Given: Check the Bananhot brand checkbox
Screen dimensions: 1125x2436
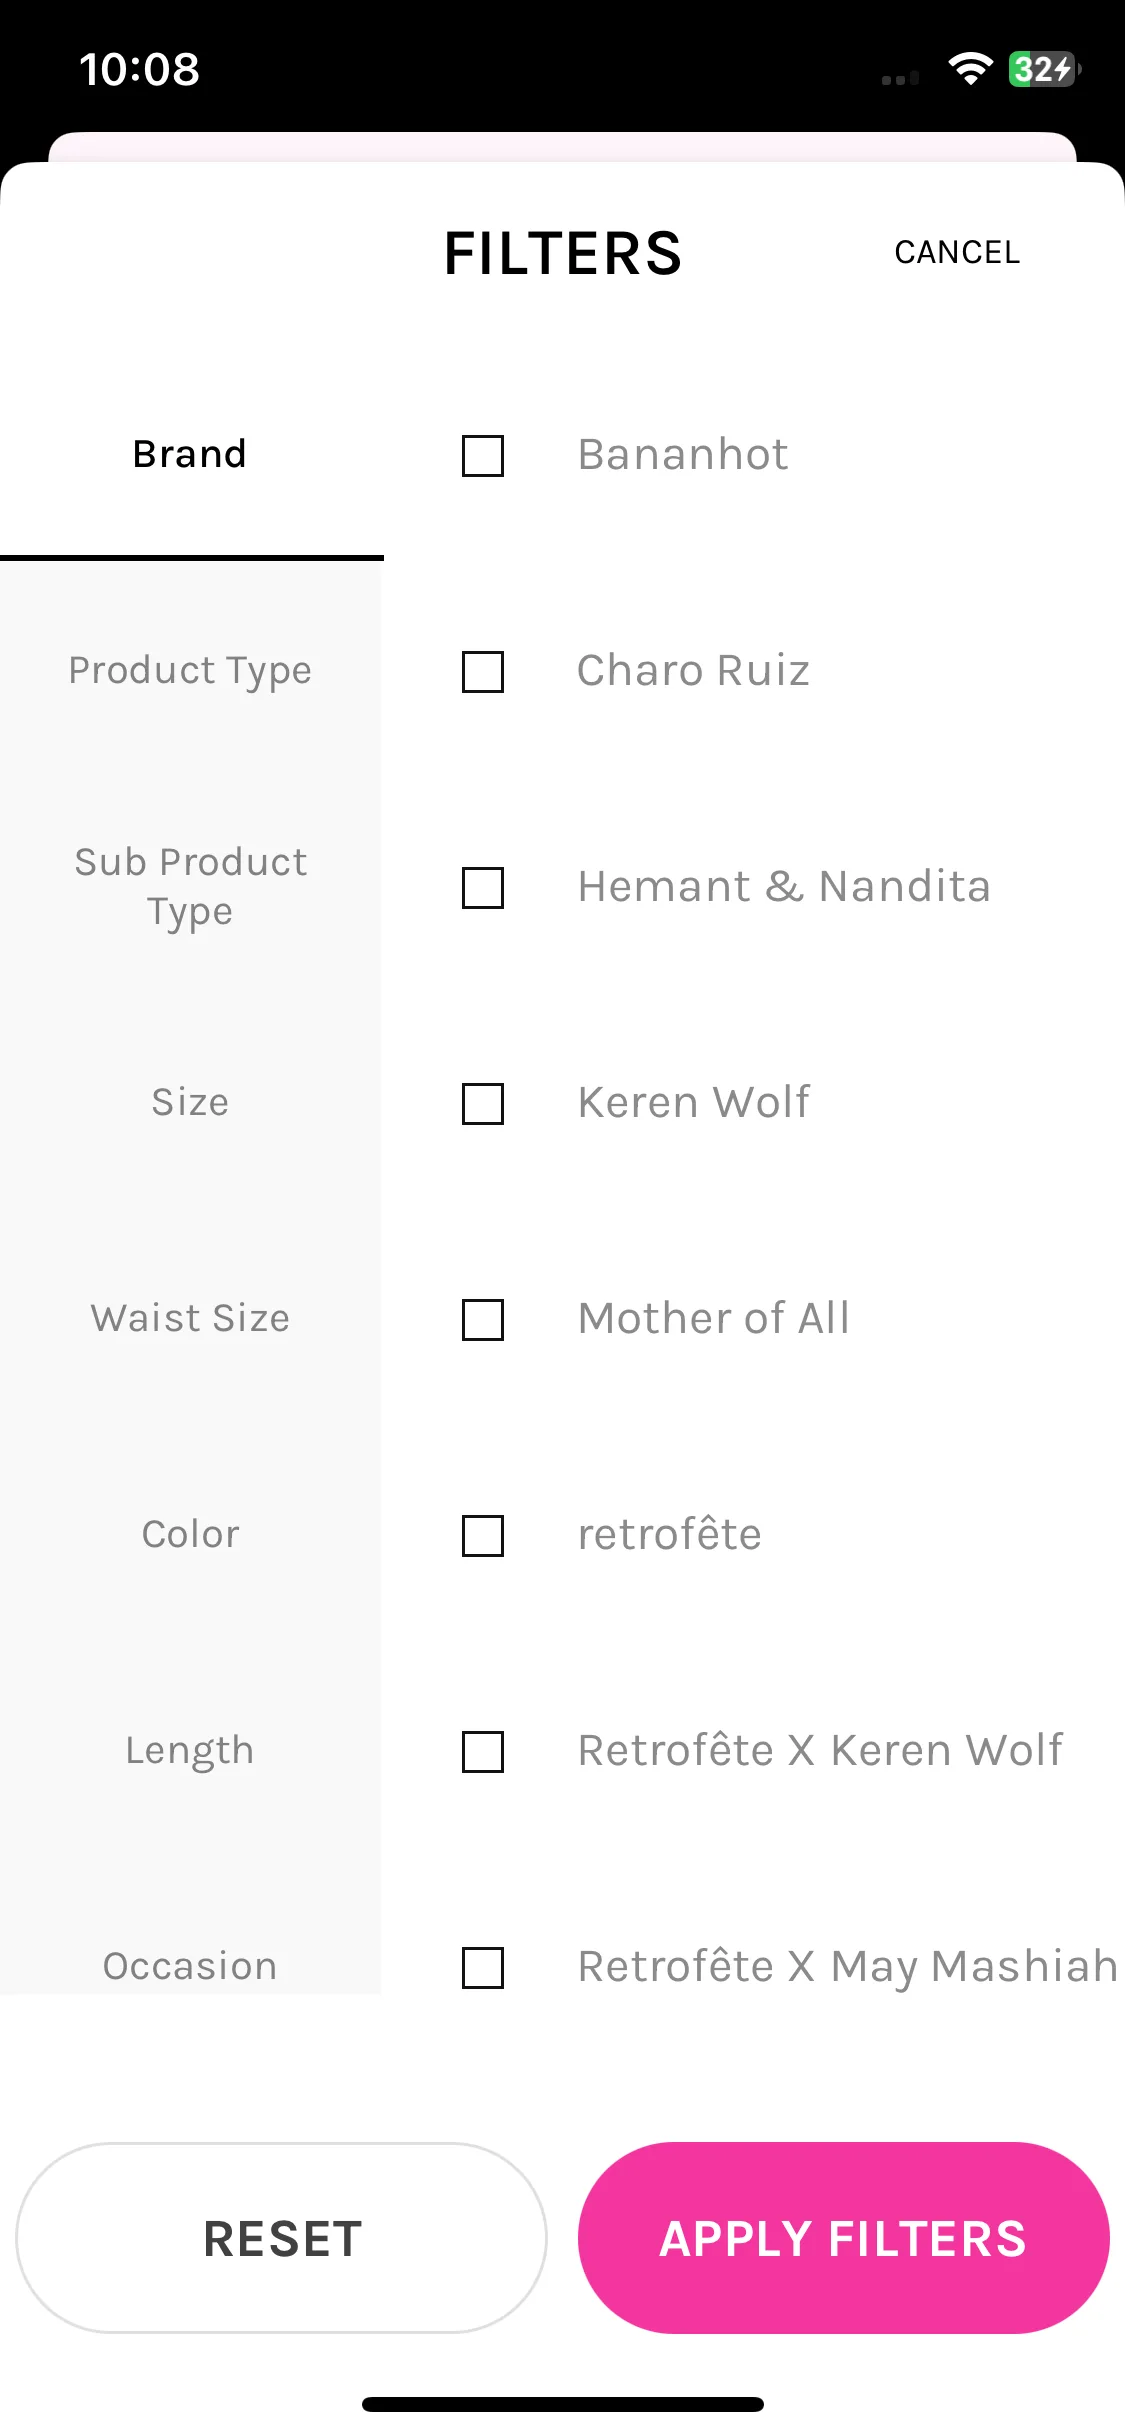Looking at the screenshot, I should point(482,456).
